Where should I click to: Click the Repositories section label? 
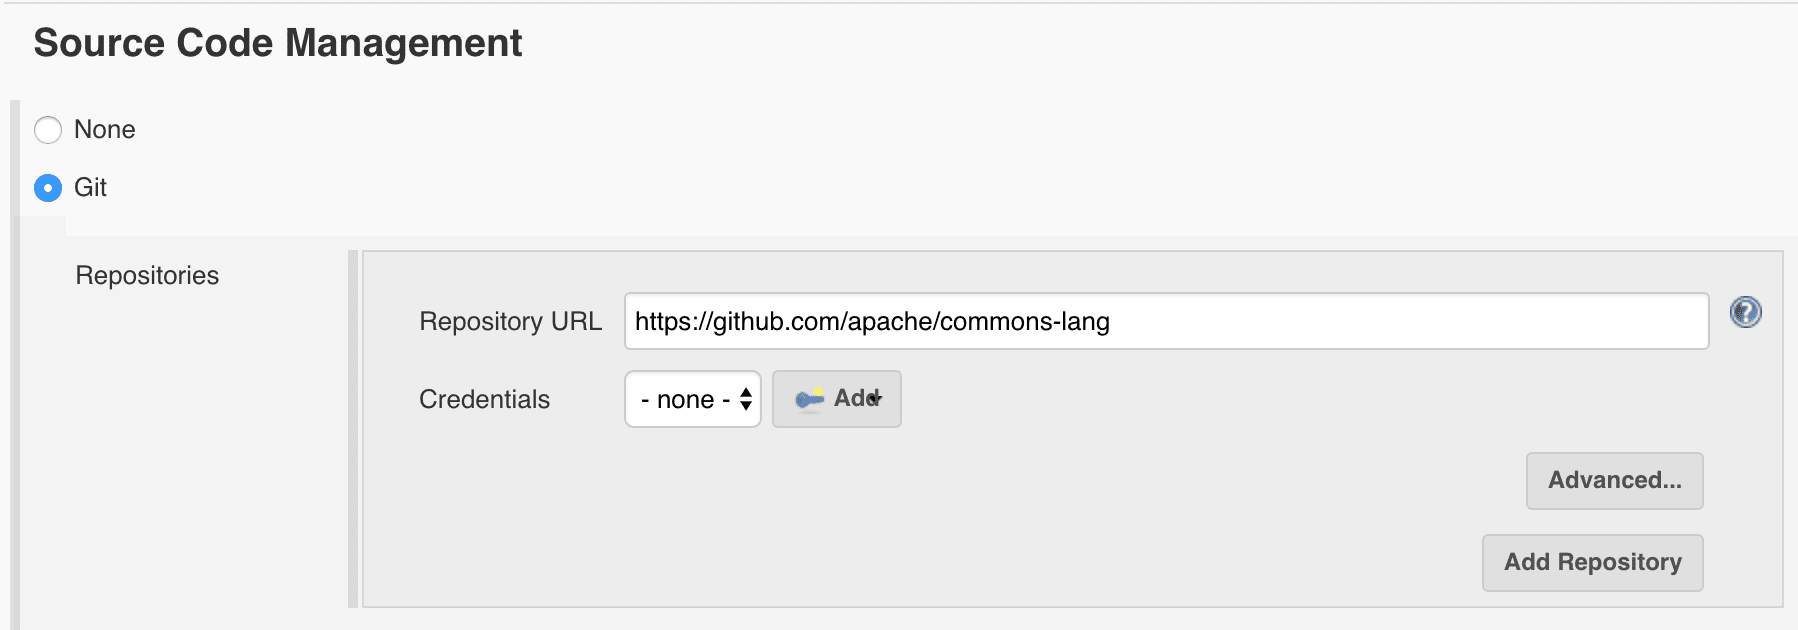tap(147, 275)
